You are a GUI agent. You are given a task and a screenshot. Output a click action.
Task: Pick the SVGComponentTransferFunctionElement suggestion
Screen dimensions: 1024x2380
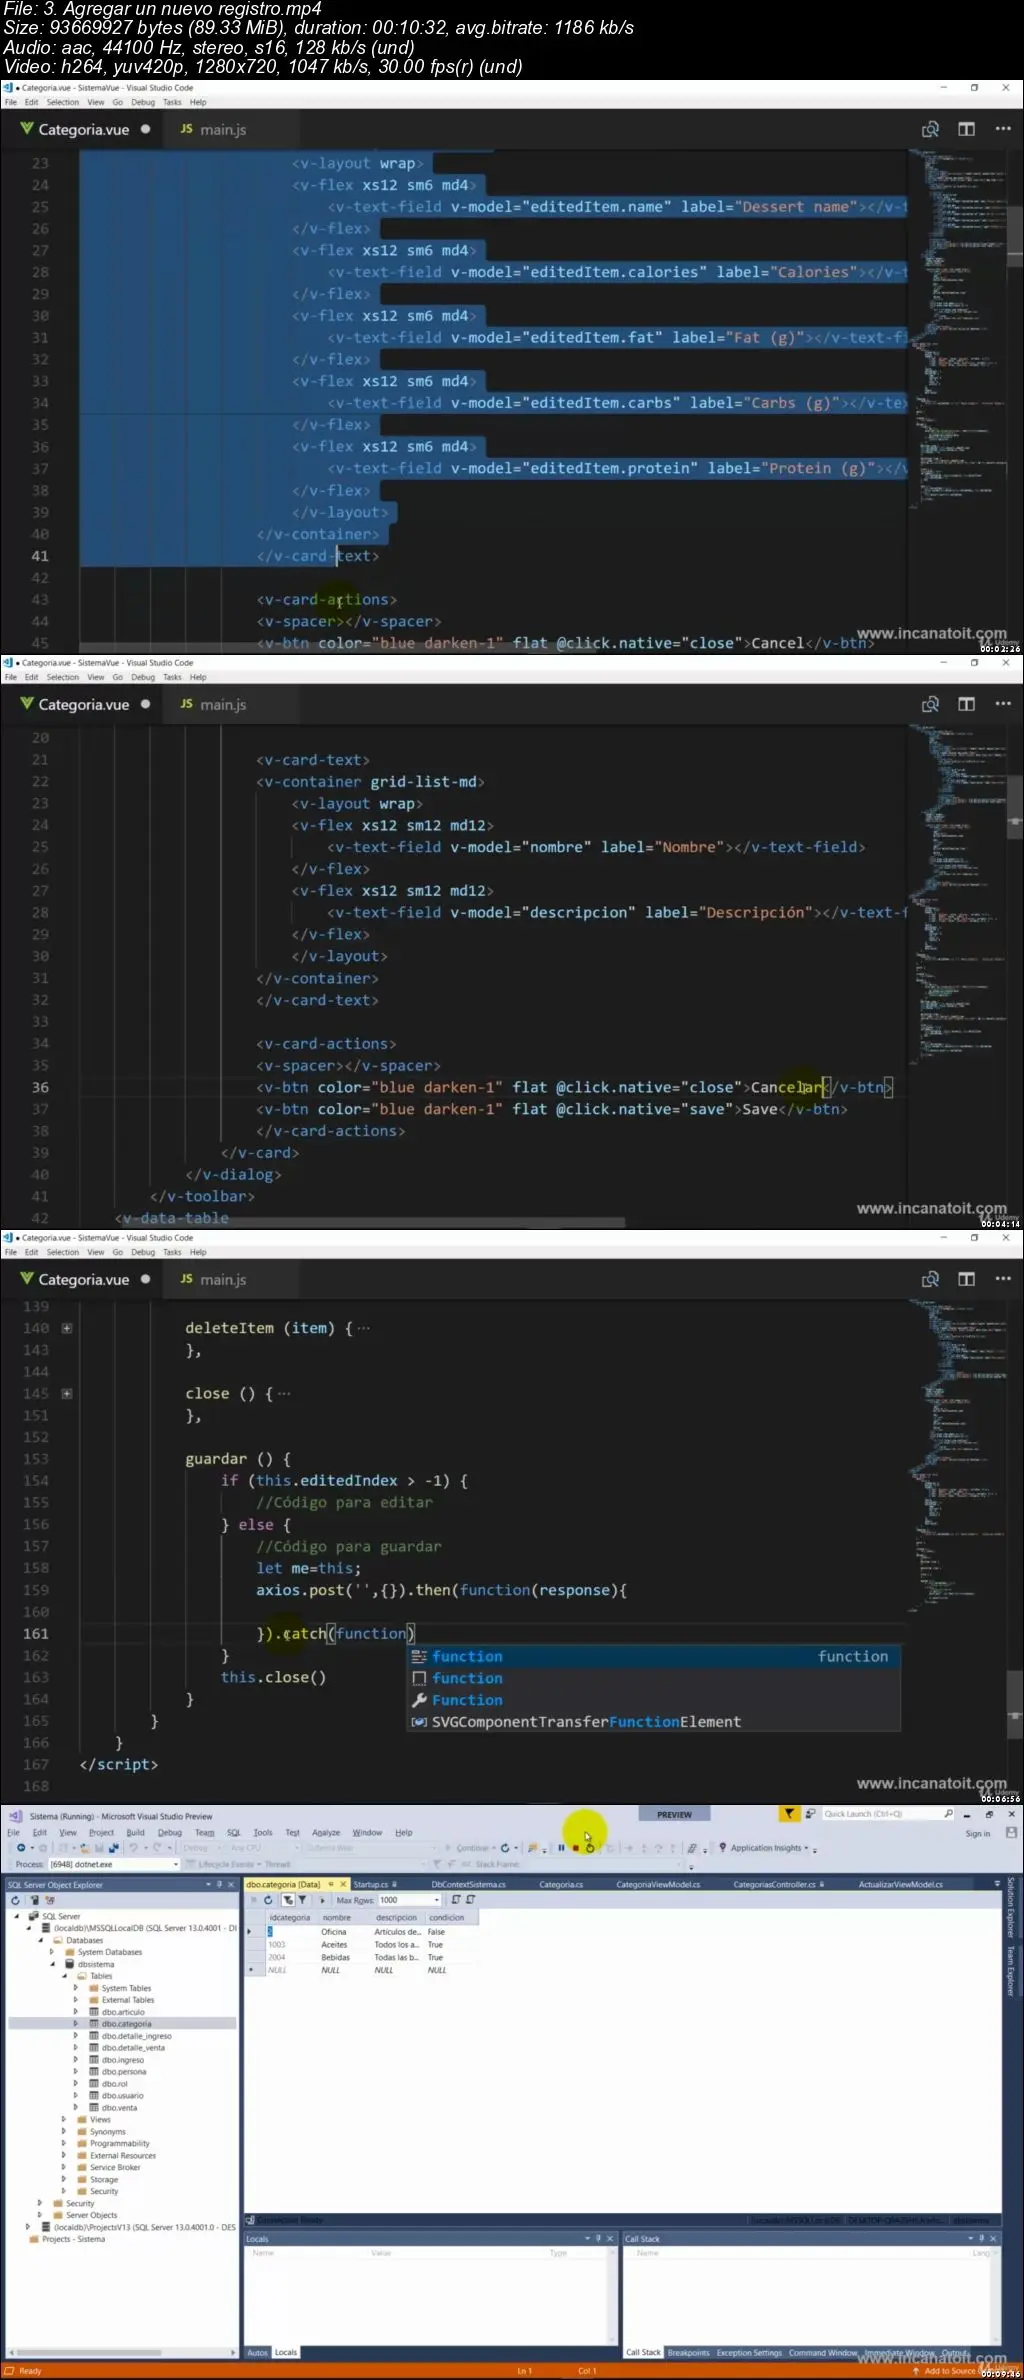tap(654, 1722)
